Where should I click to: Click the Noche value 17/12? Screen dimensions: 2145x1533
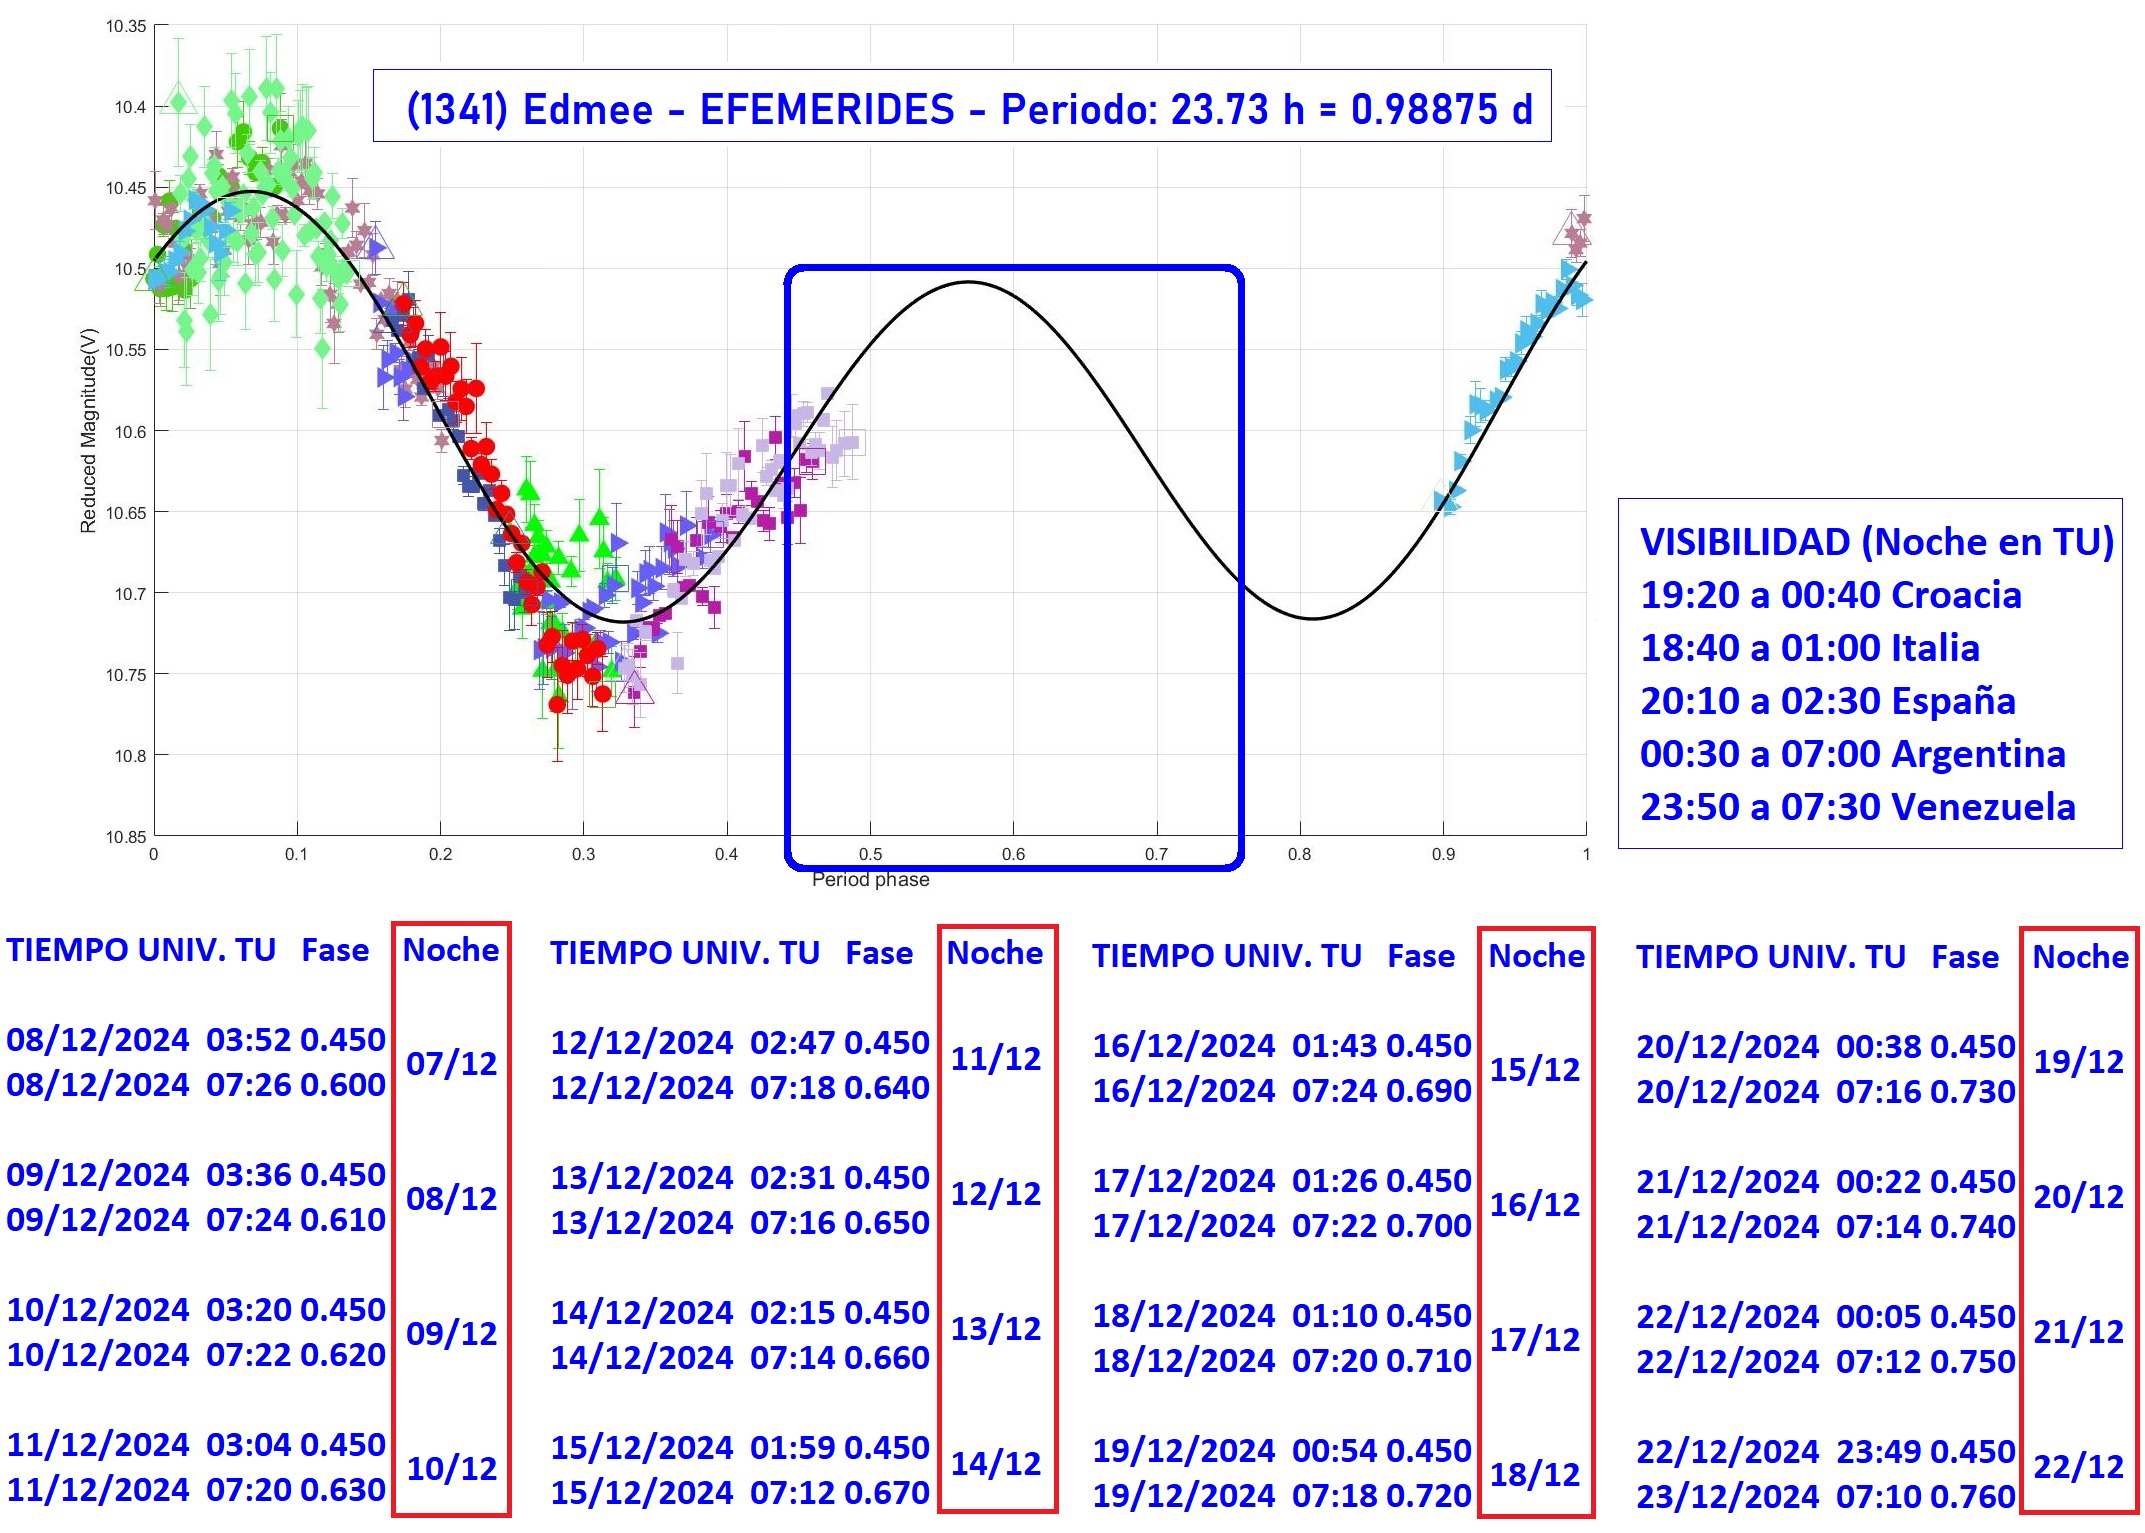coord(1535,1339)
